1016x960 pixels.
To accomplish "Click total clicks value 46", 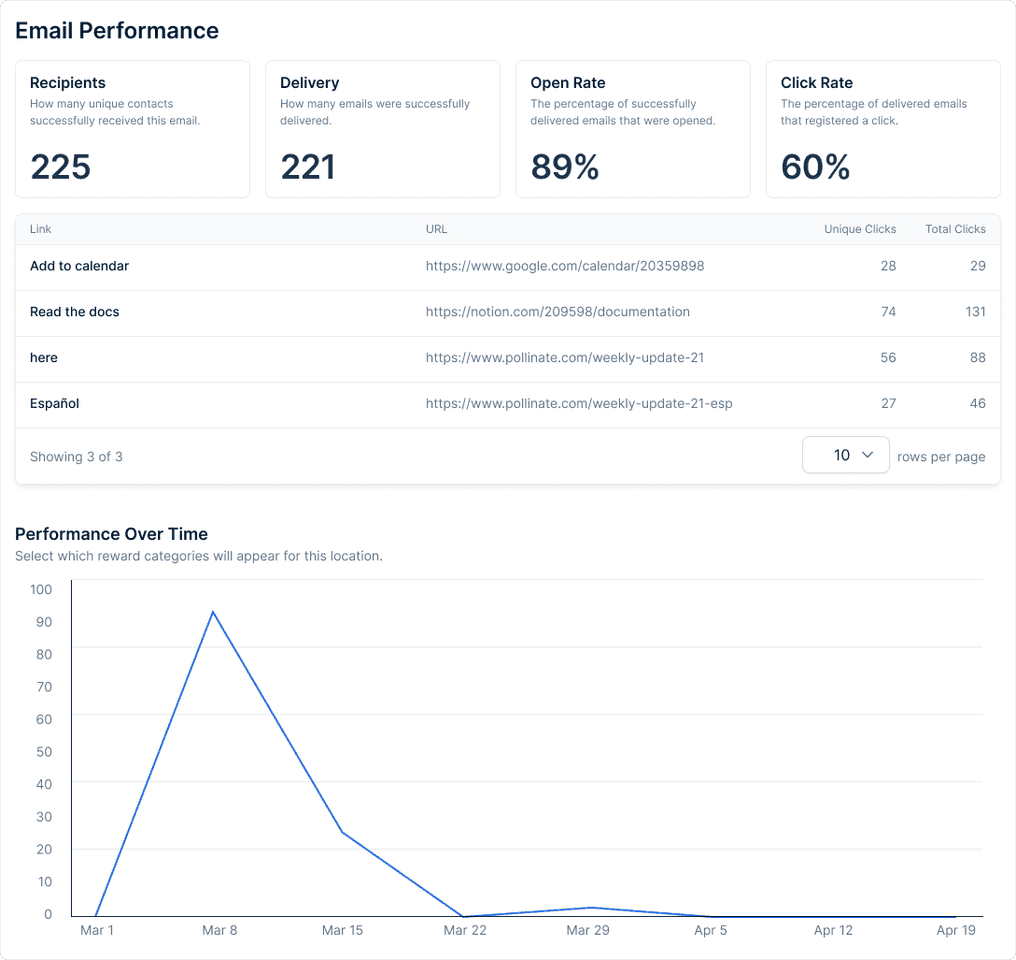I will 978,404.
